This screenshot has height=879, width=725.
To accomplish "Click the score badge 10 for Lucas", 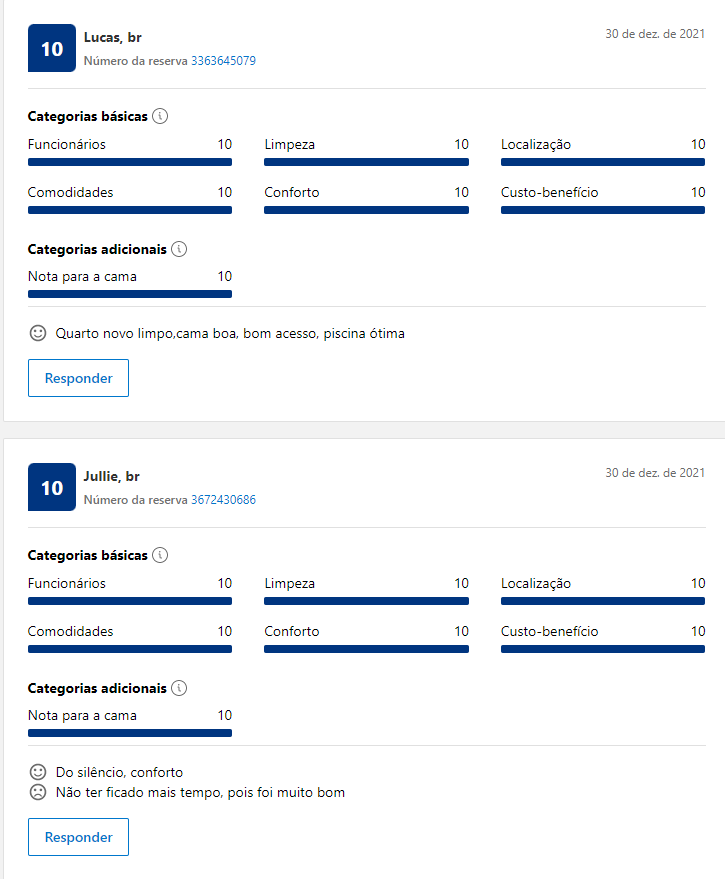I will coord(52,48).
